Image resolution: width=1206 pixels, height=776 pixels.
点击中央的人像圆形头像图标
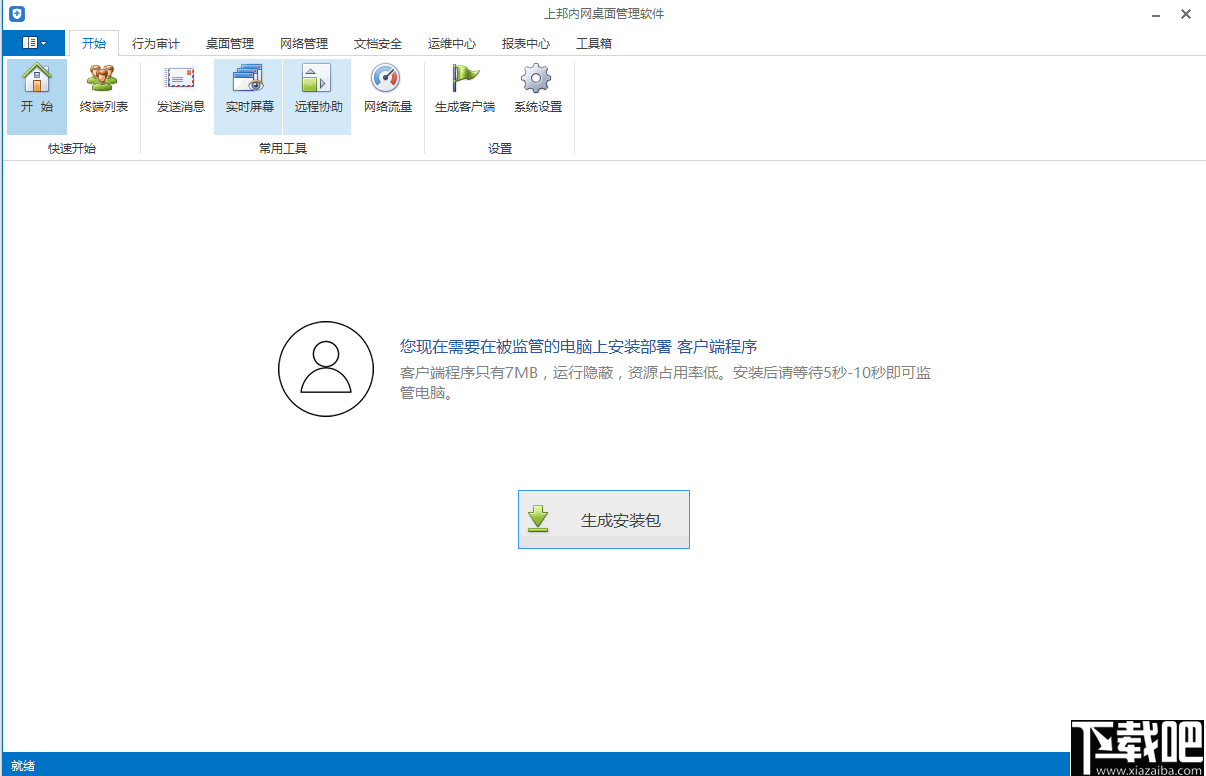[x=326, y=369]
